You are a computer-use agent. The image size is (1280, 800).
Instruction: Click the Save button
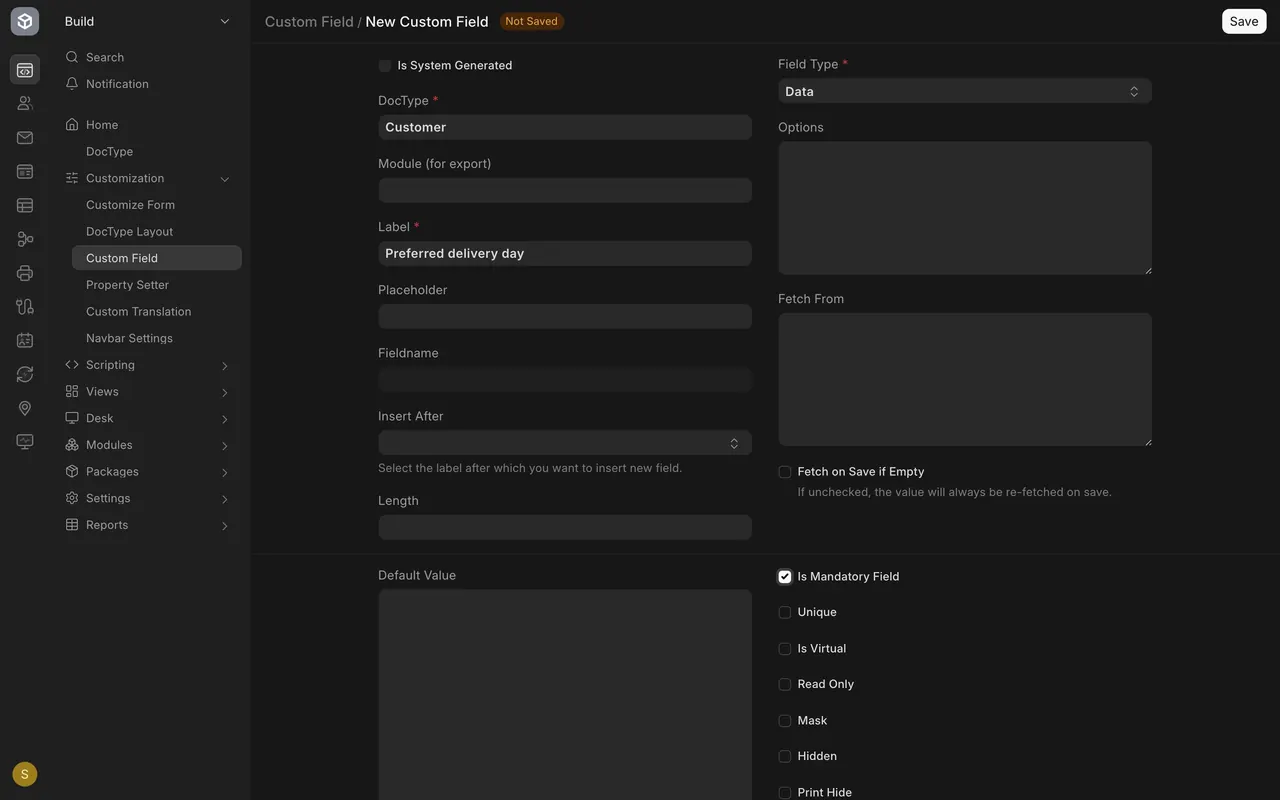(x=1244, y=22)
